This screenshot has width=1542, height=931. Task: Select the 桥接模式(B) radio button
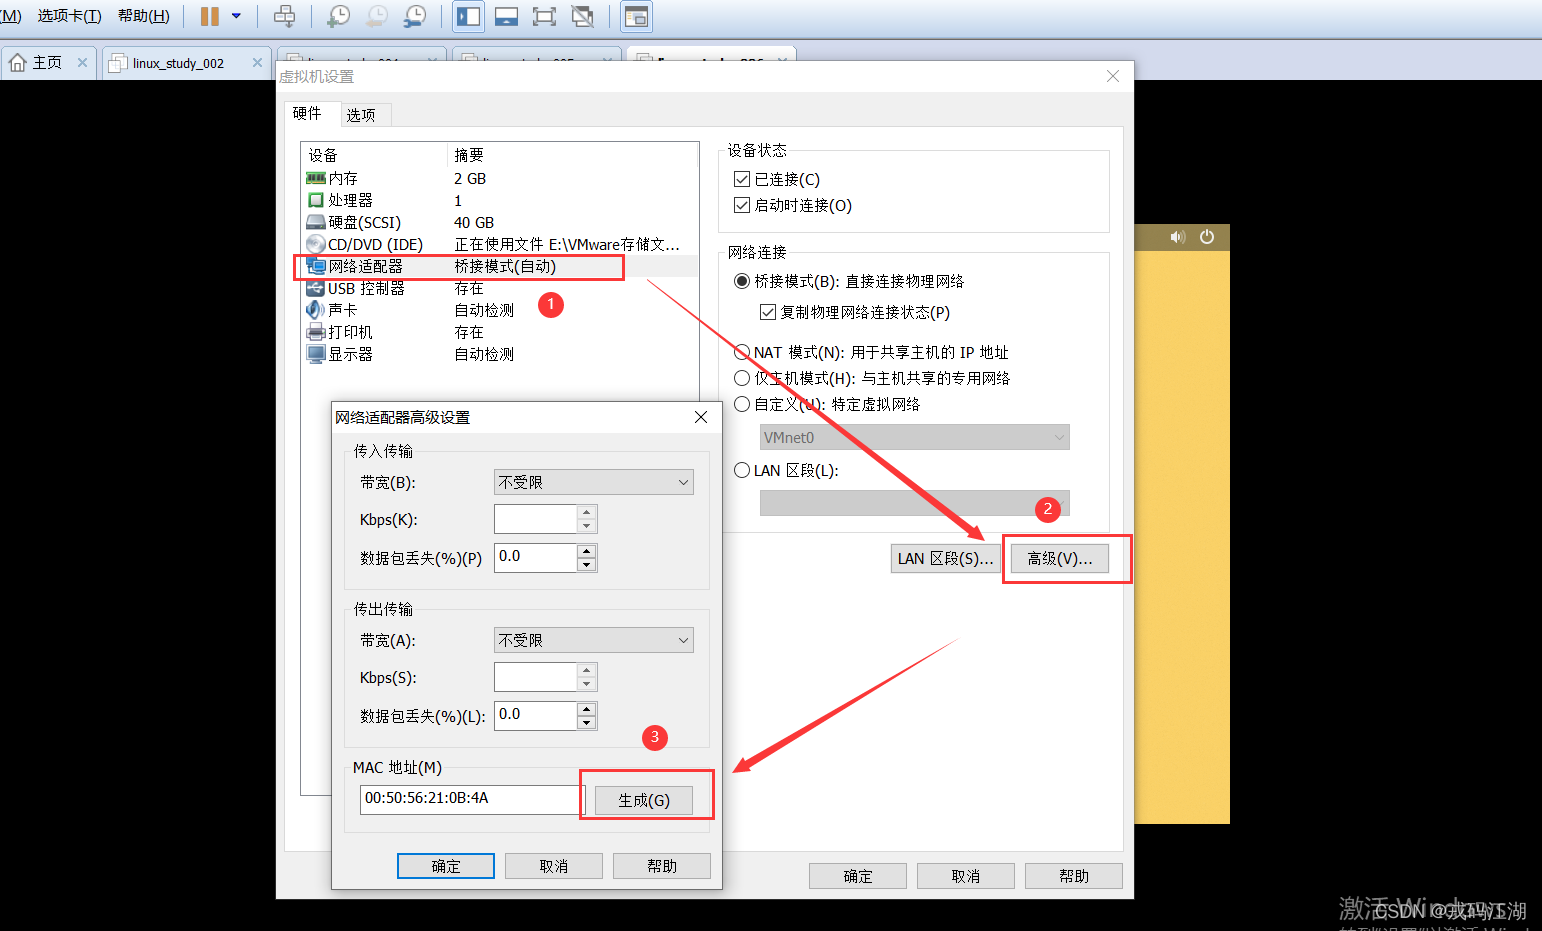click(x=742, y=281)
